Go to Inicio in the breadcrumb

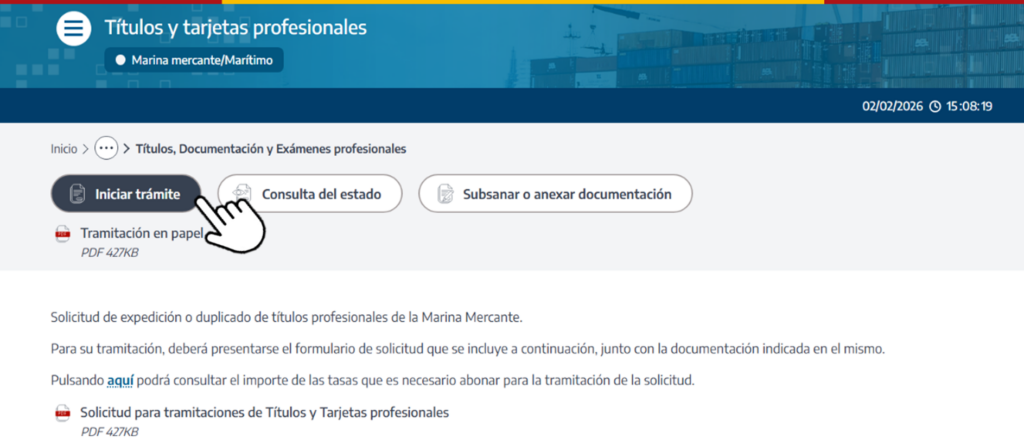click(63, 149)
